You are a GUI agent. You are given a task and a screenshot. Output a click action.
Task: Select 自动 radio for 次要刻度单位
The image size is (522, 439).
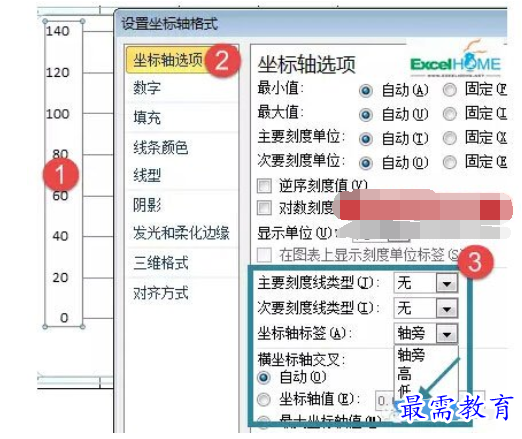(366, 163)
